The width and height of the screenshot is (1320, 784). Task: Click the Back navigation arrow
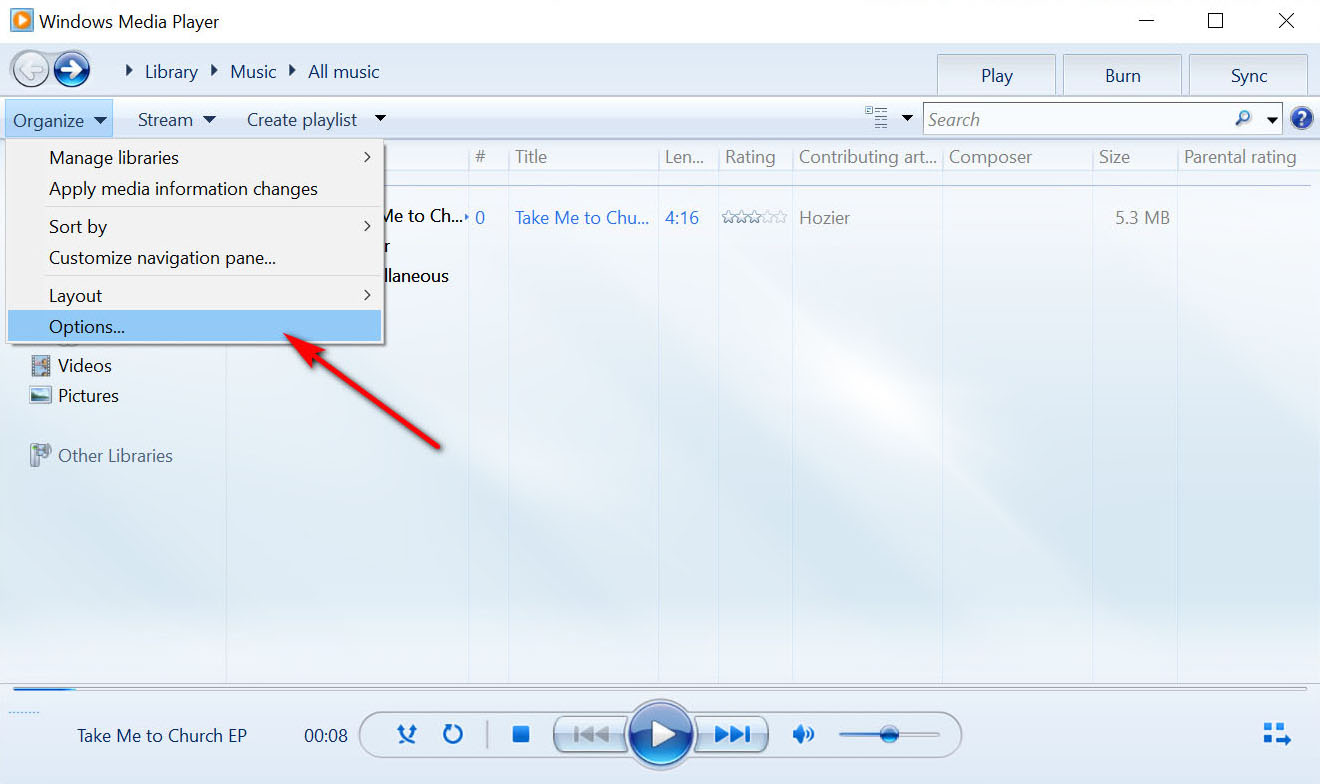pyautogui.click(x=31, y=70)
